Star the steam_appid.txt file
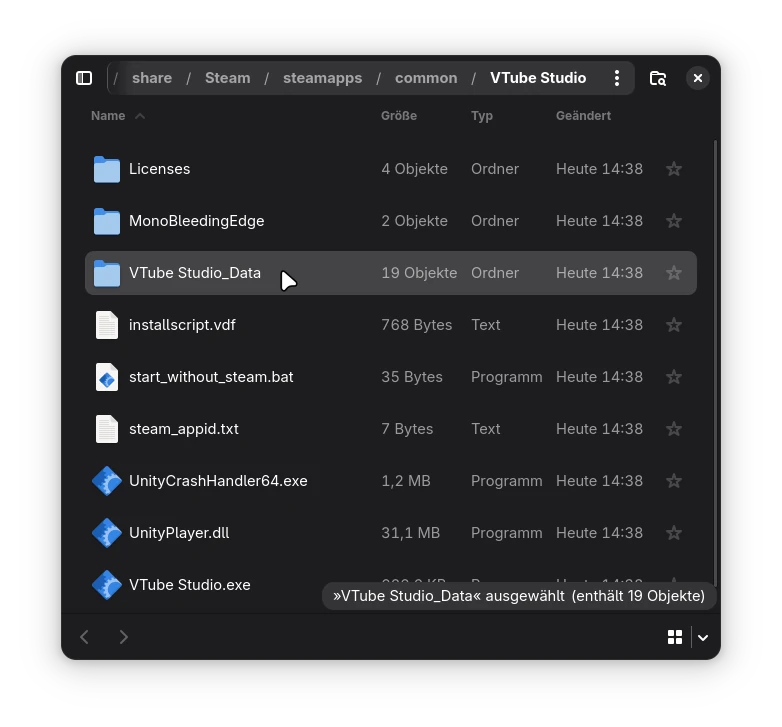The height and width of the screenshot is (727, 782). coord(674,429)
